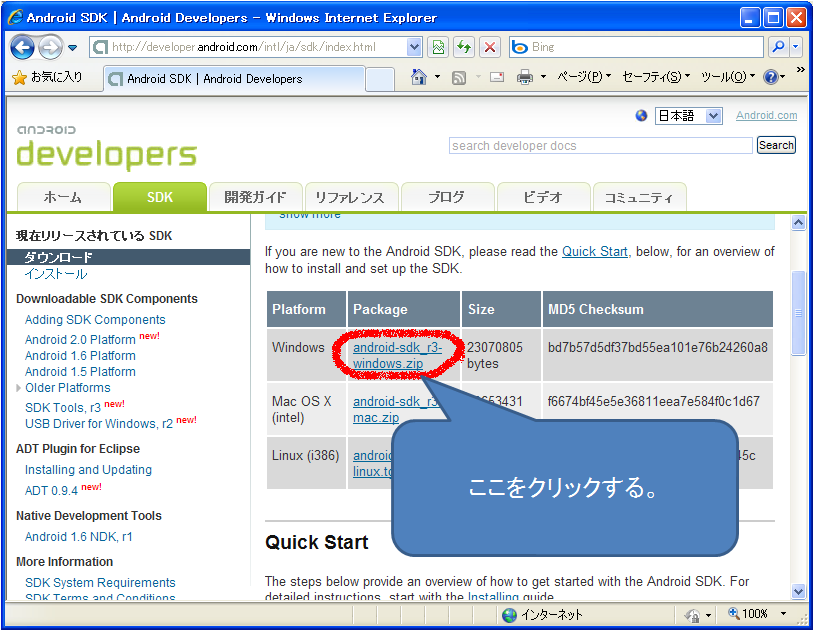Click the Print printer icon
The image size is (814, 631).
point(525,77)
